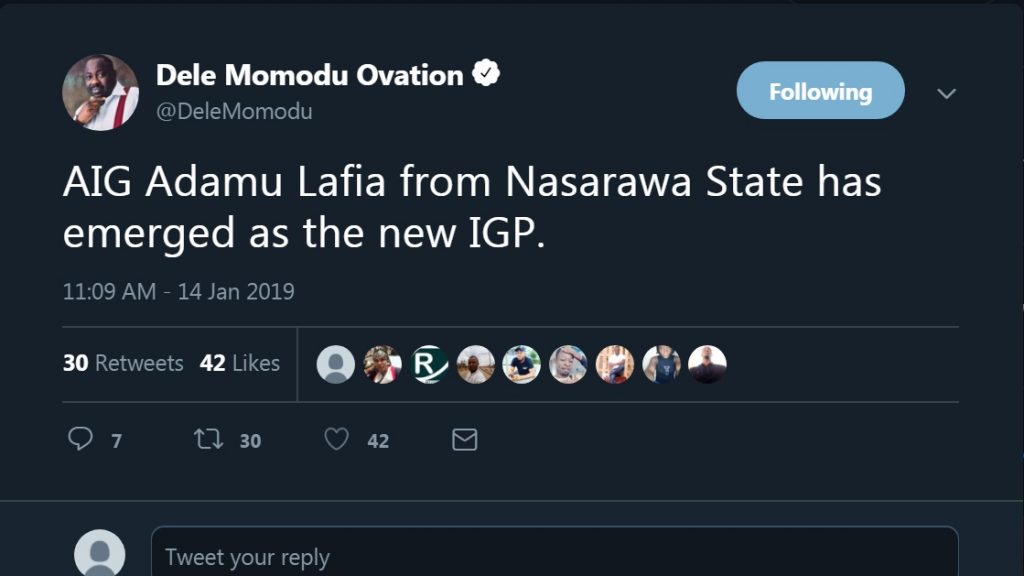Open the @DeleMomodu handle link
This screenshot has height=576, width=1024.
click(234, 111)
